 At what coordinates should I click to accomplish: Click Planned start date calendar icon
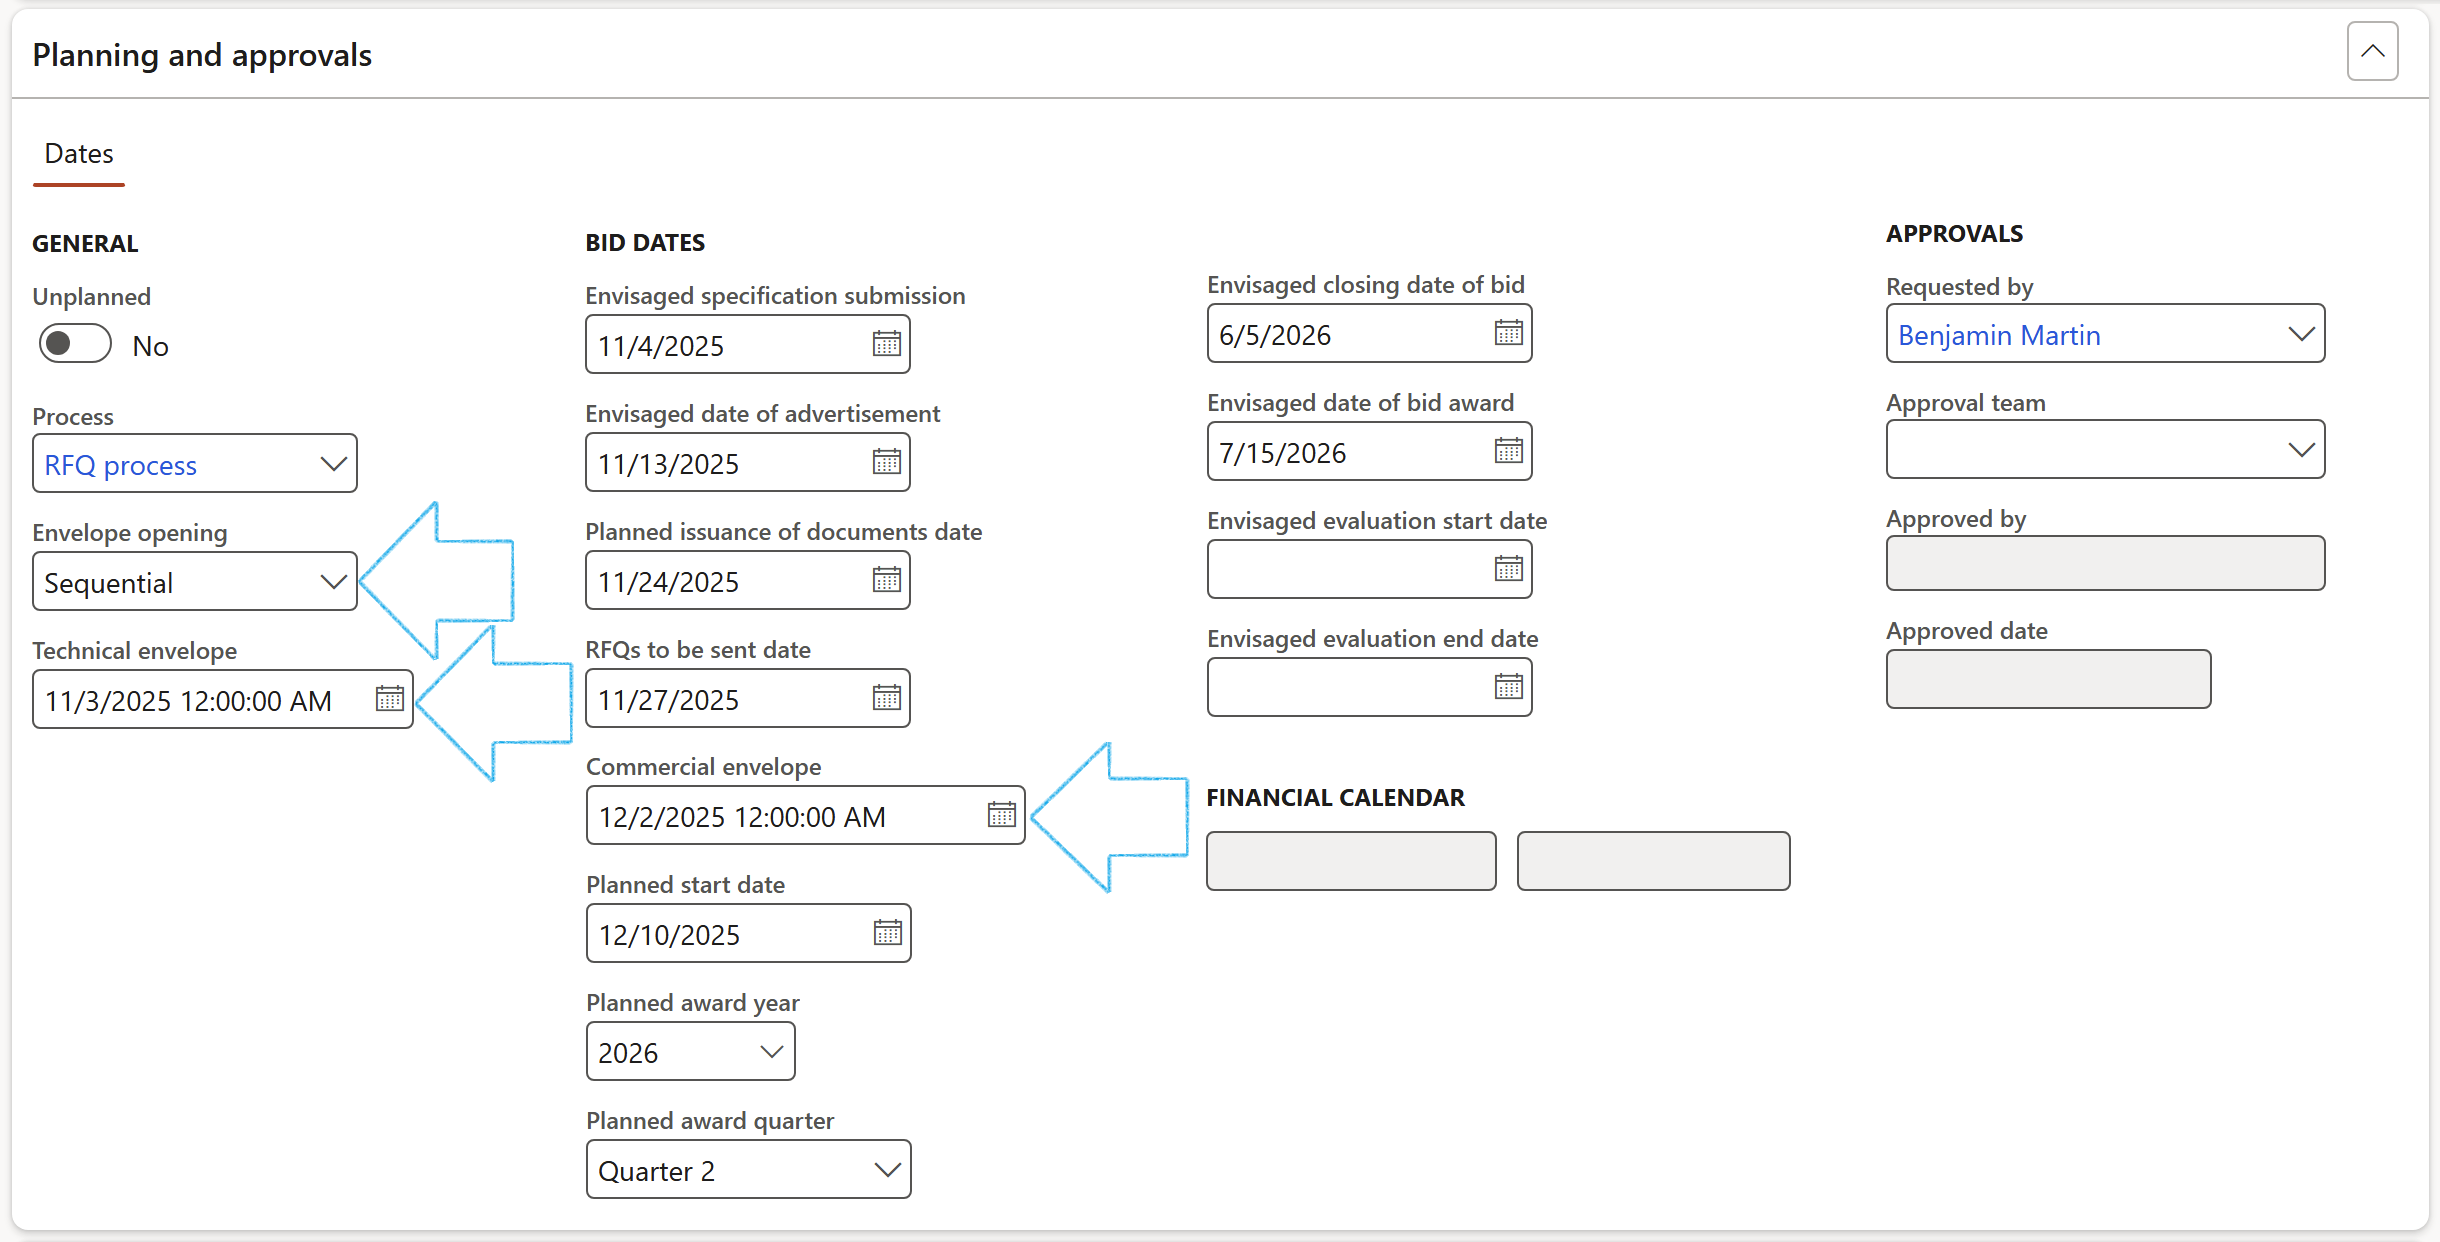pos(887,934)
